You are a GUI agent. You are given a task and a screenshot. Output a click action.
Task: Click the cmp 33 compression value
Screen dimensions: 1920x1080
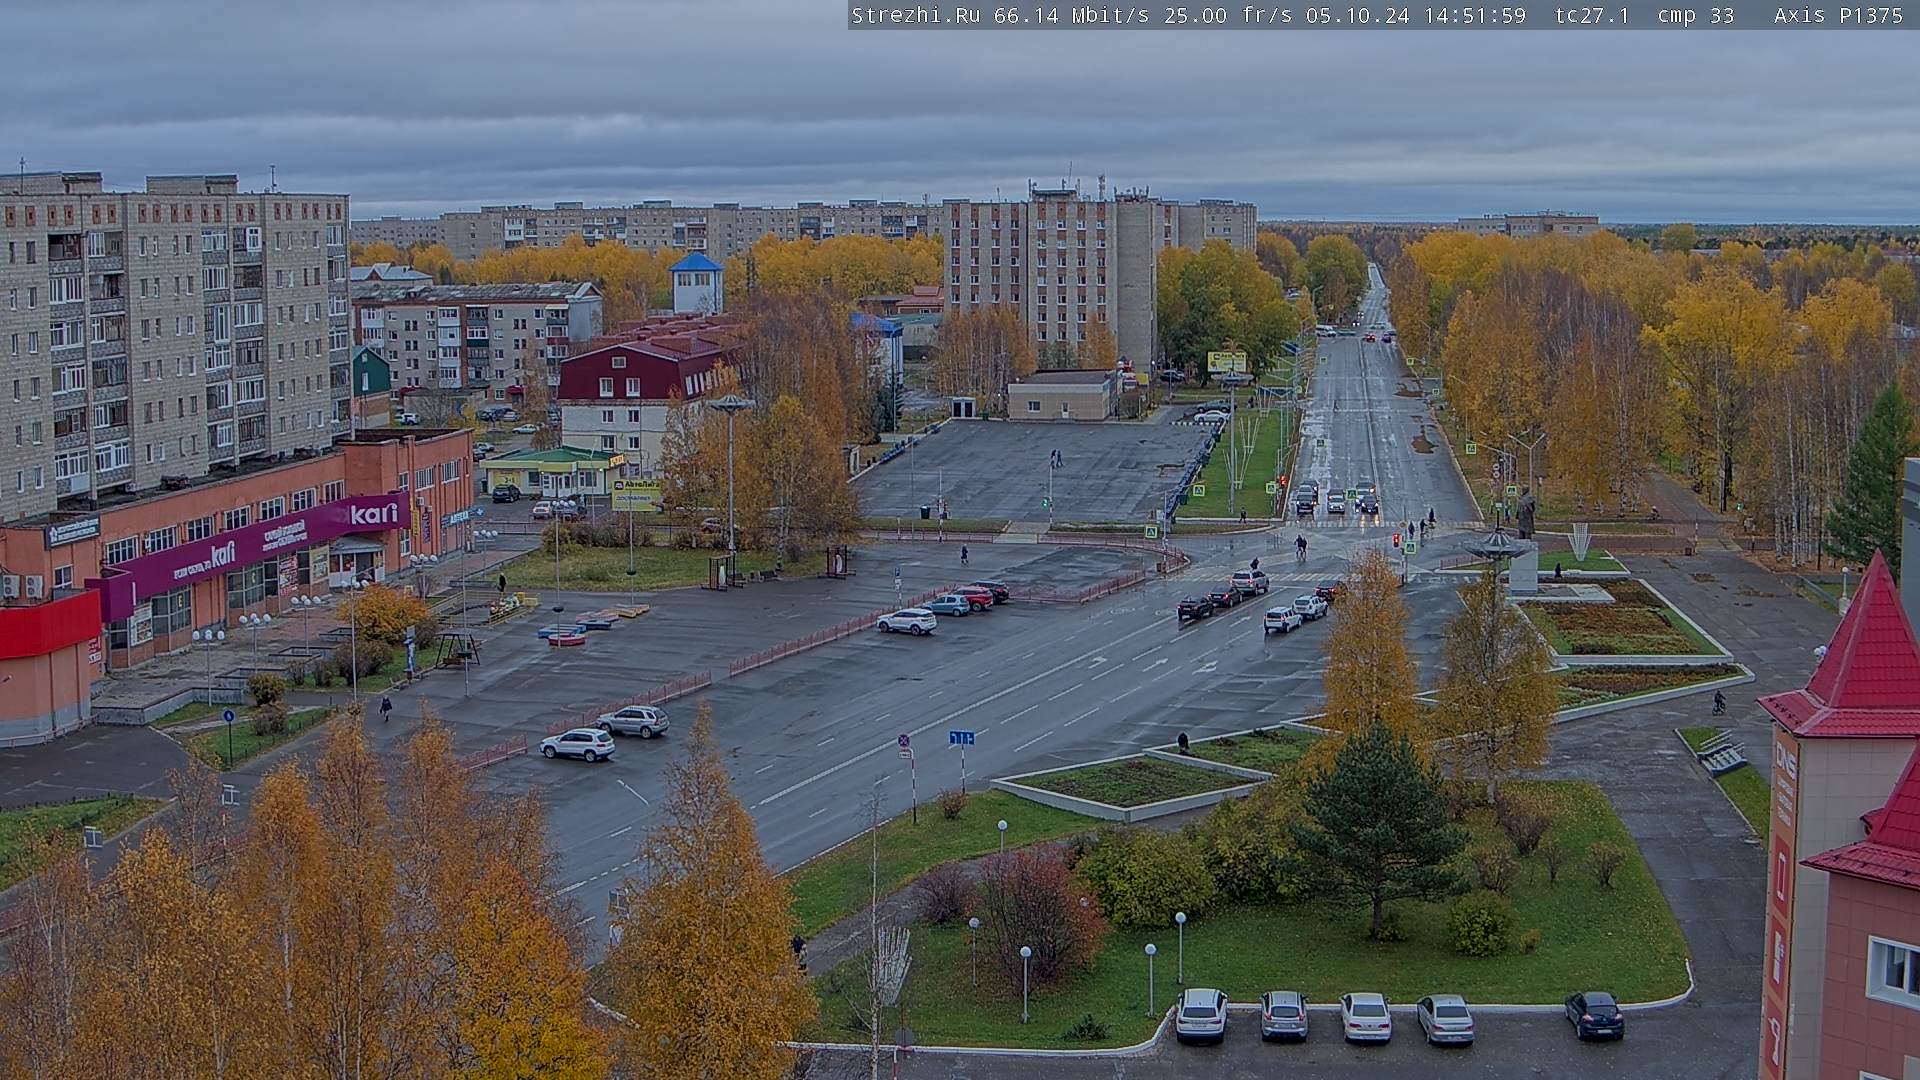[x=1695, y=15]
